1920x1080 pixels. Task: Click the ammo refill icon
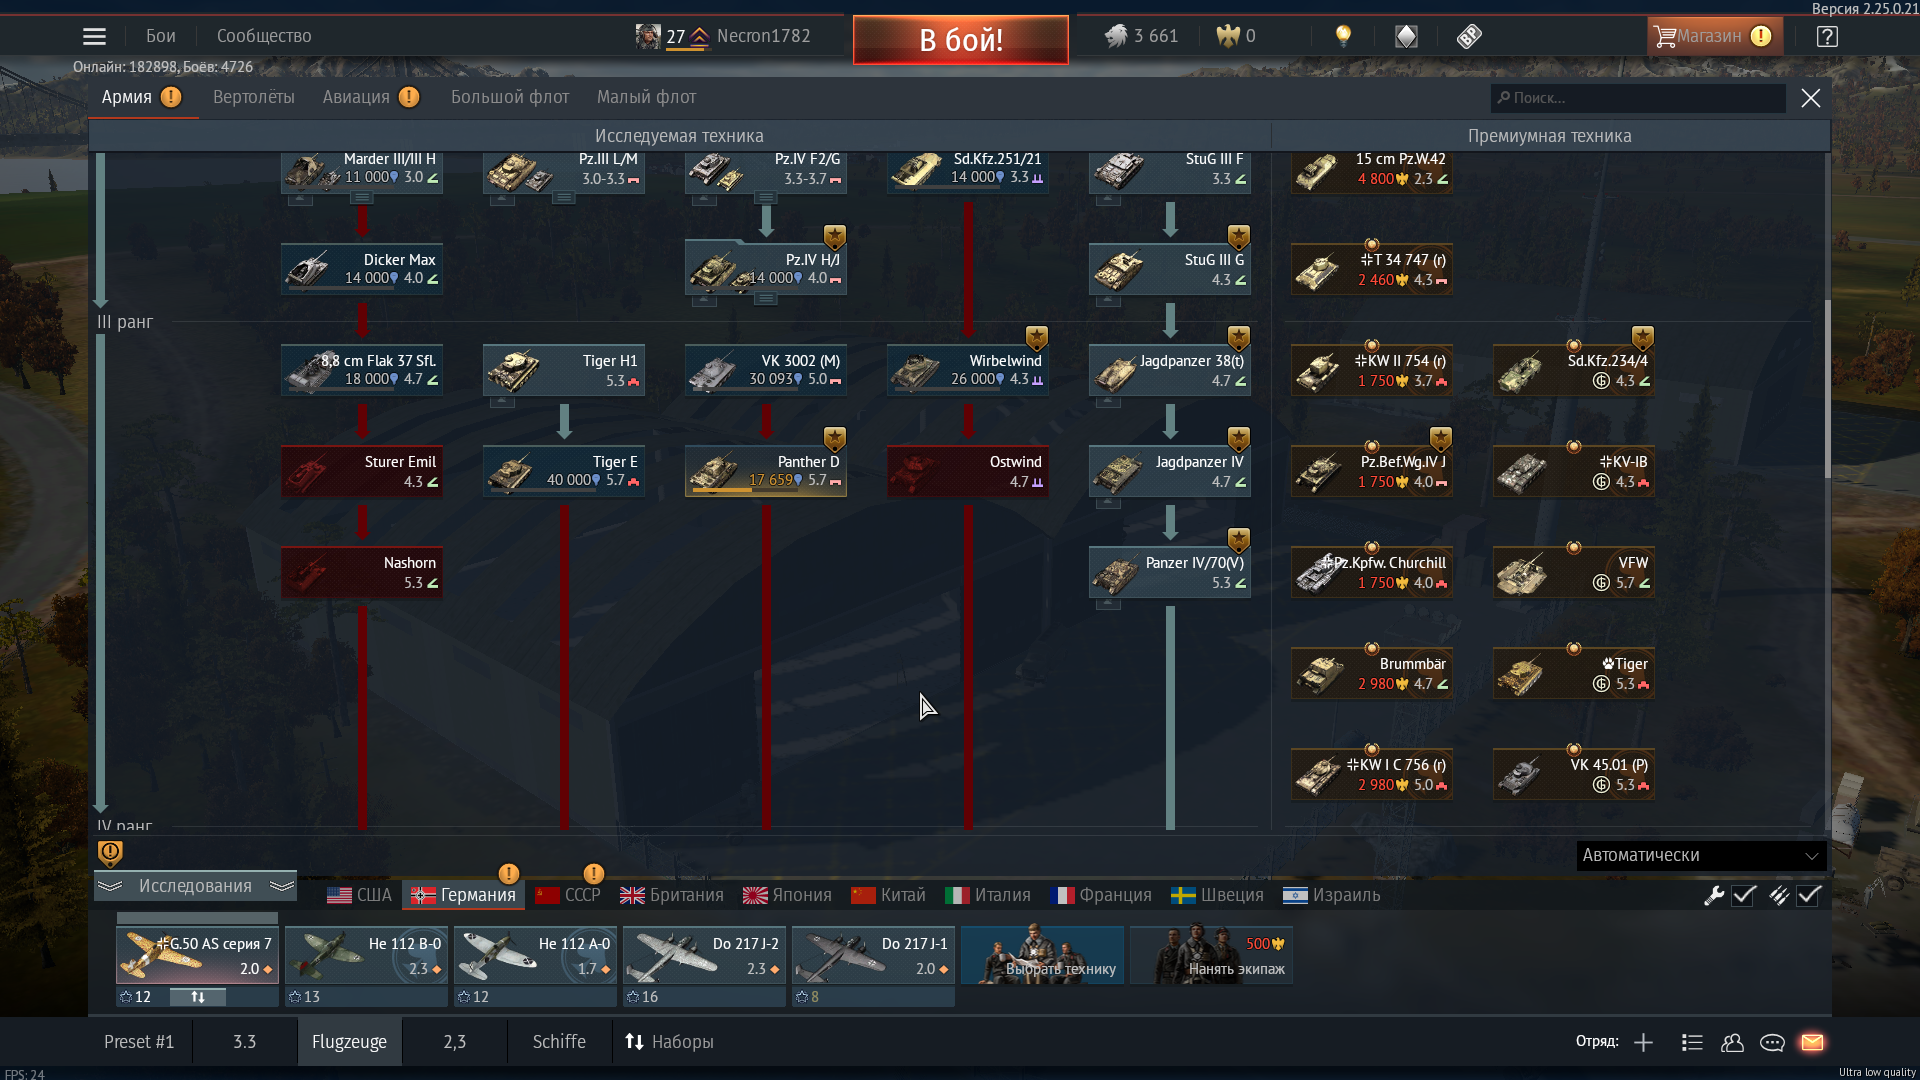click(1778, 895)
